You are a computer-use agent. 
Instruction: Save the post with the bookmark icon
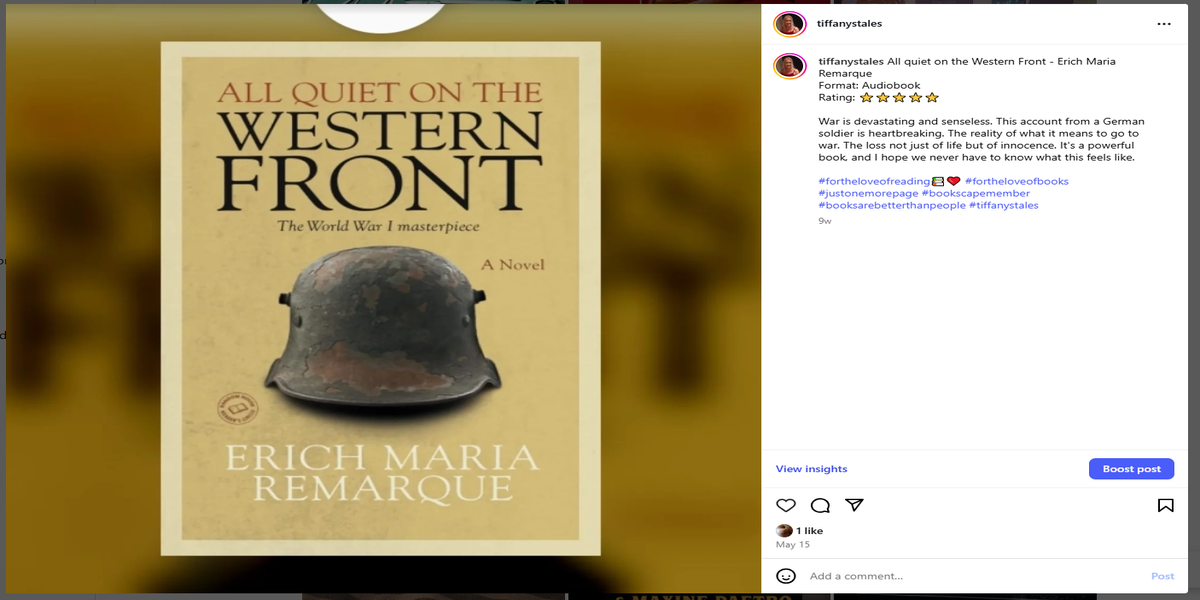(x=1165, y=505)
